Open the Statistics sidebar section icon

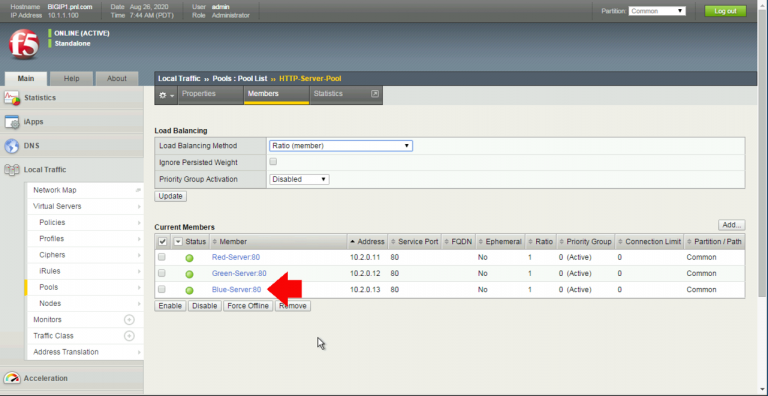pyautogui.click(x=12, y=98)
